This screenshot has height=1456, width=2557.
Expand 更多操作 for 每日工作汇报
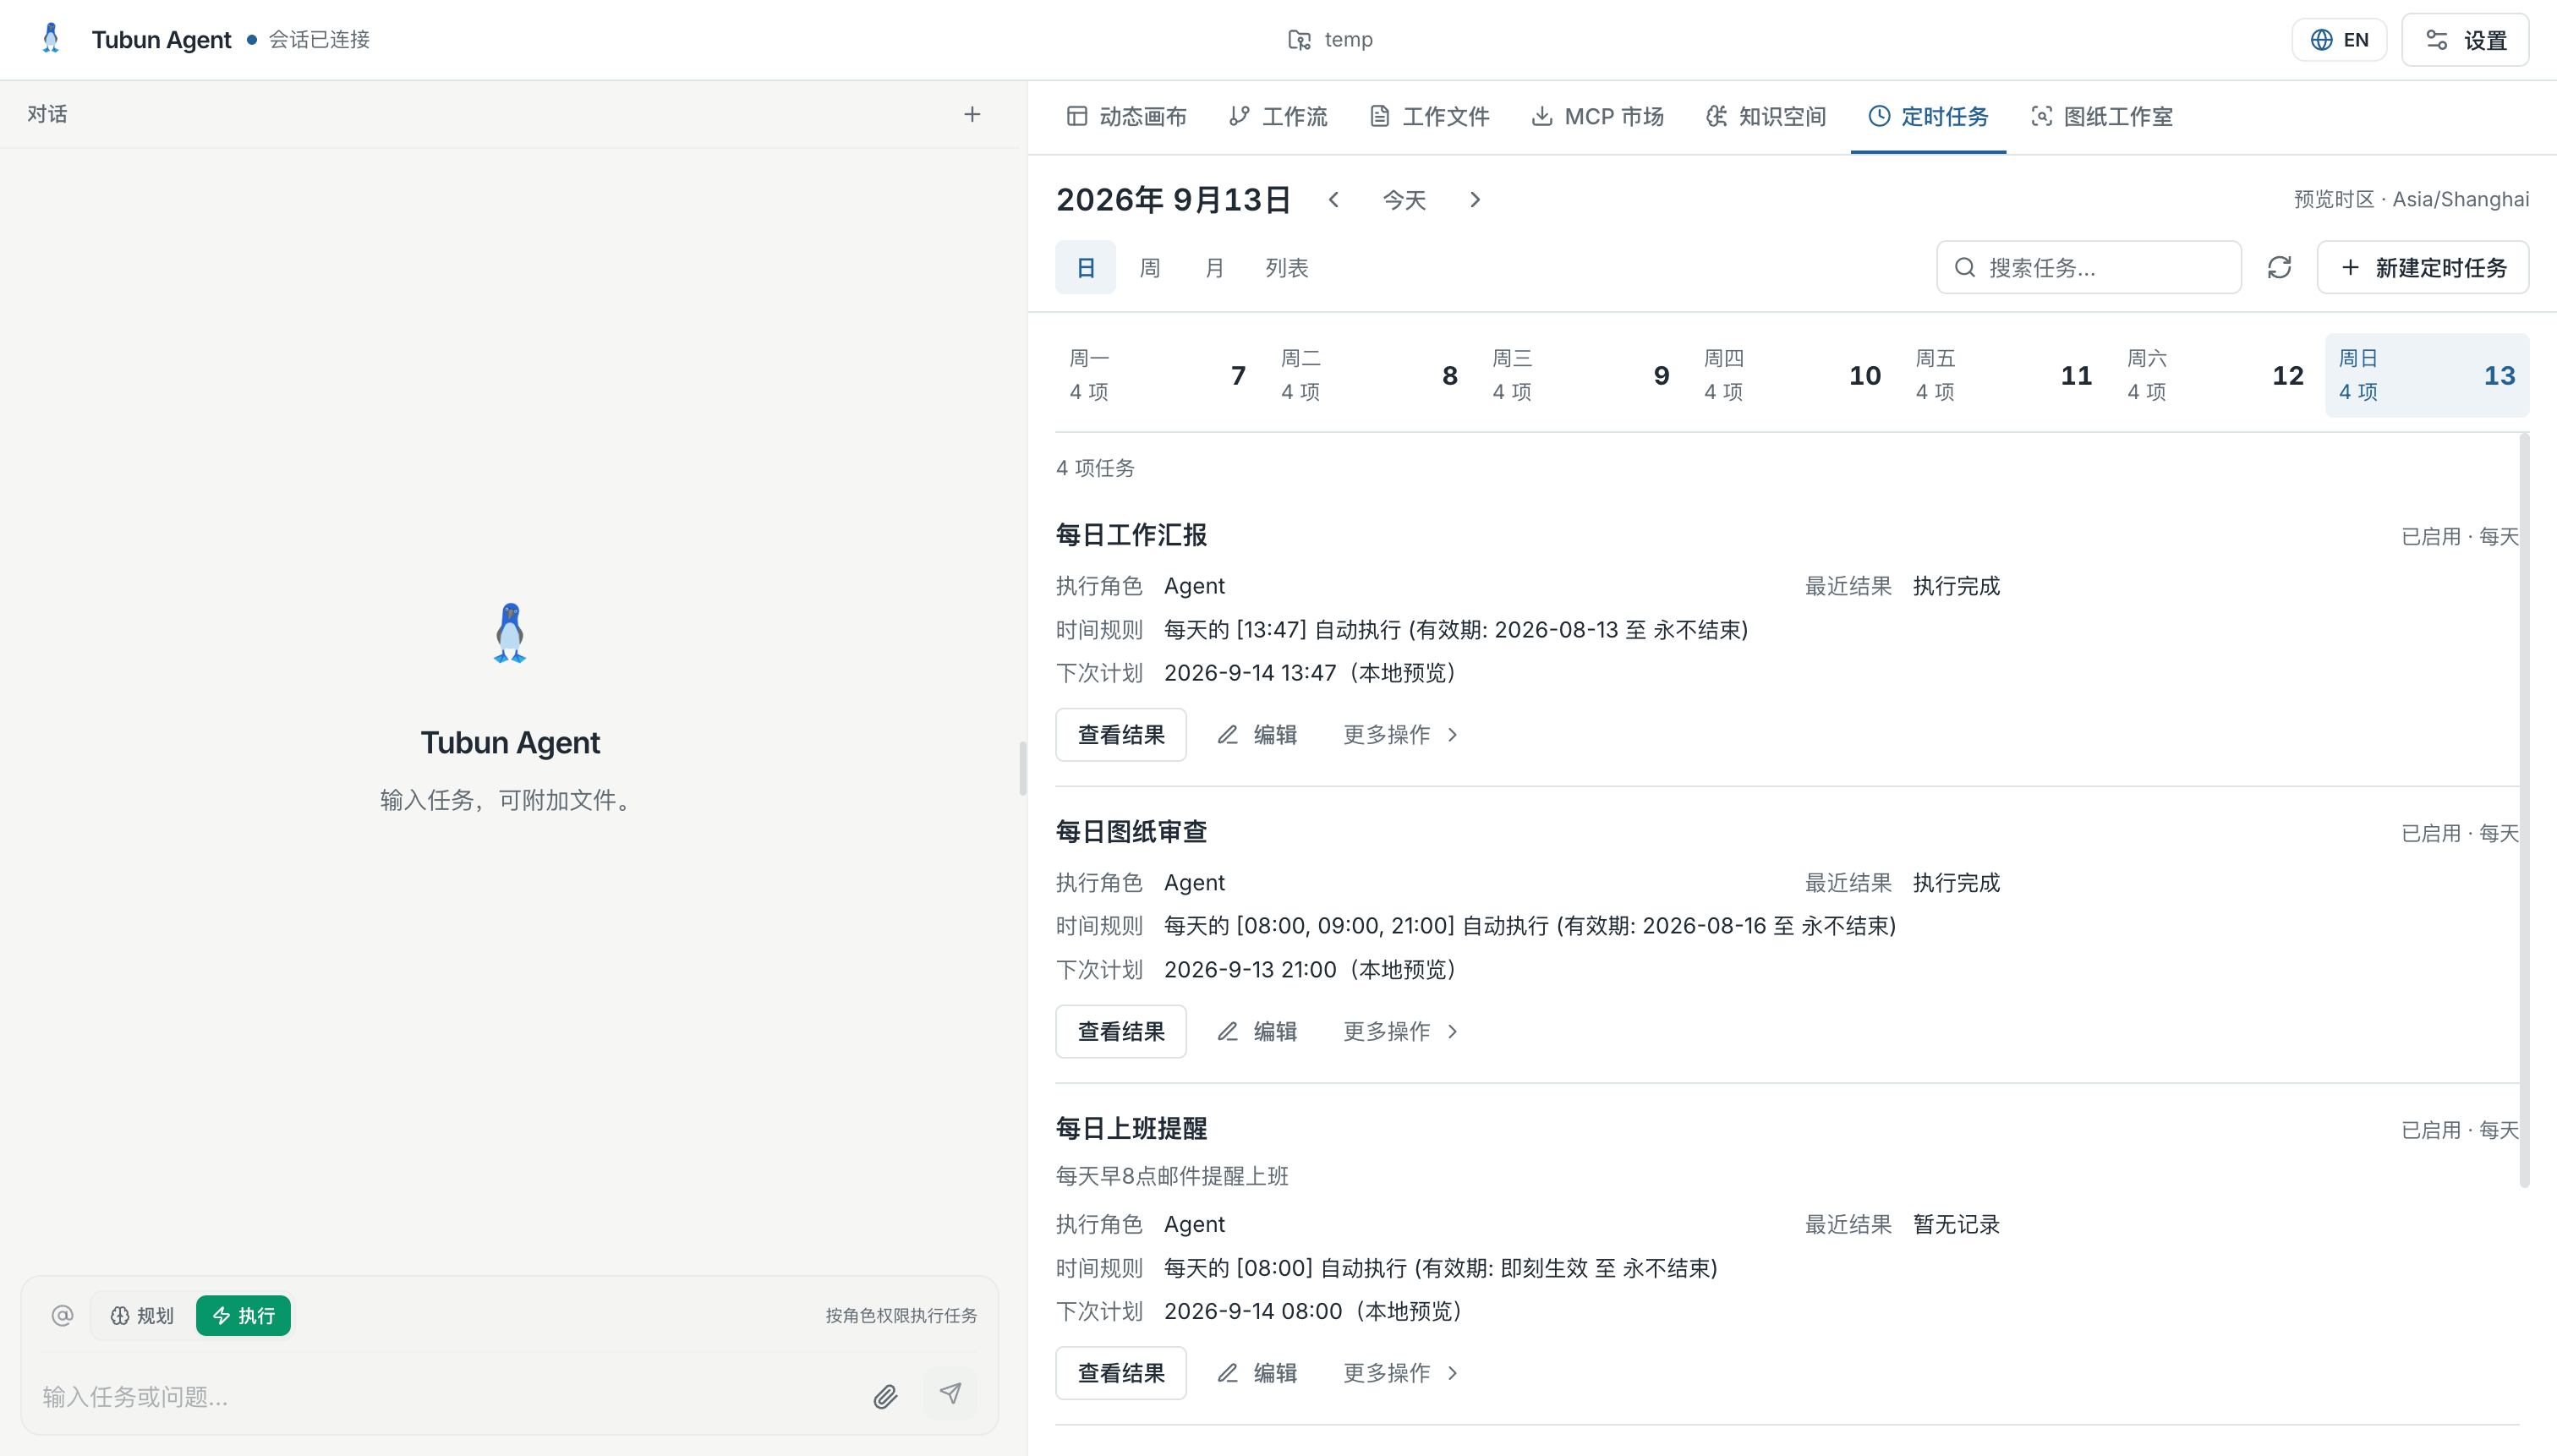pos(1401,735)
